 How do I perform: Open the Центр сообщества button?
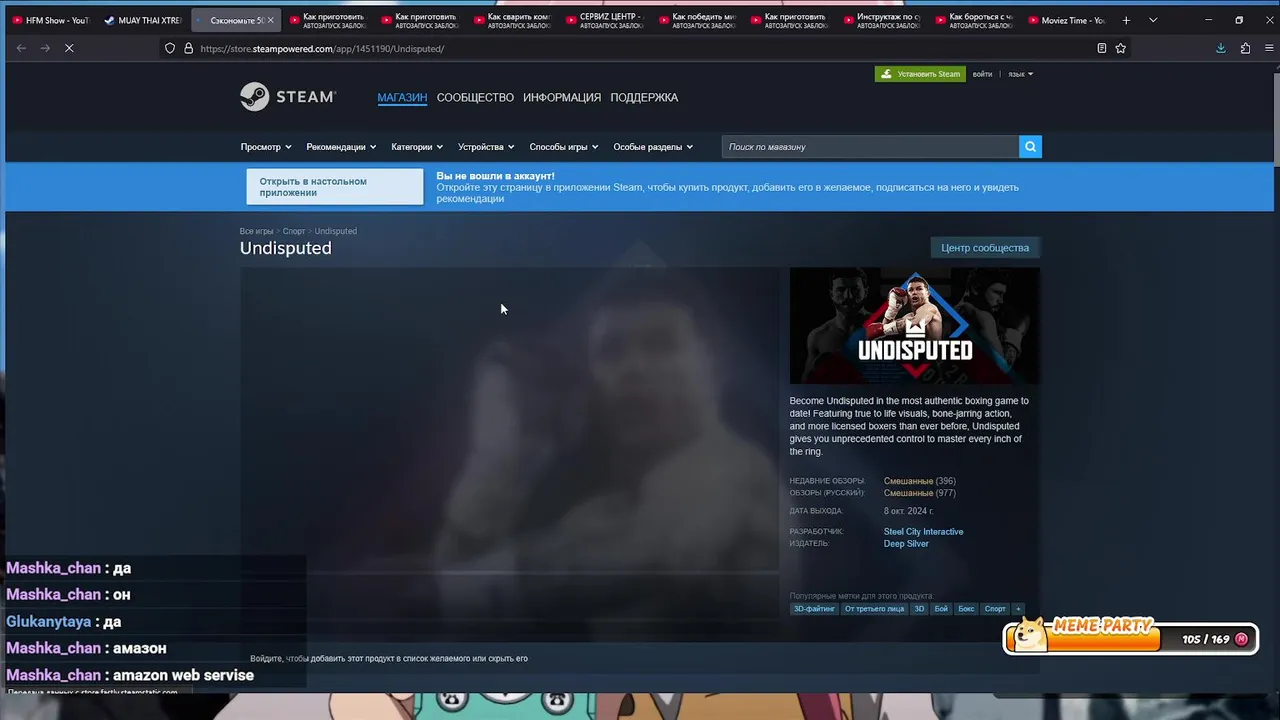pos(985,248)
